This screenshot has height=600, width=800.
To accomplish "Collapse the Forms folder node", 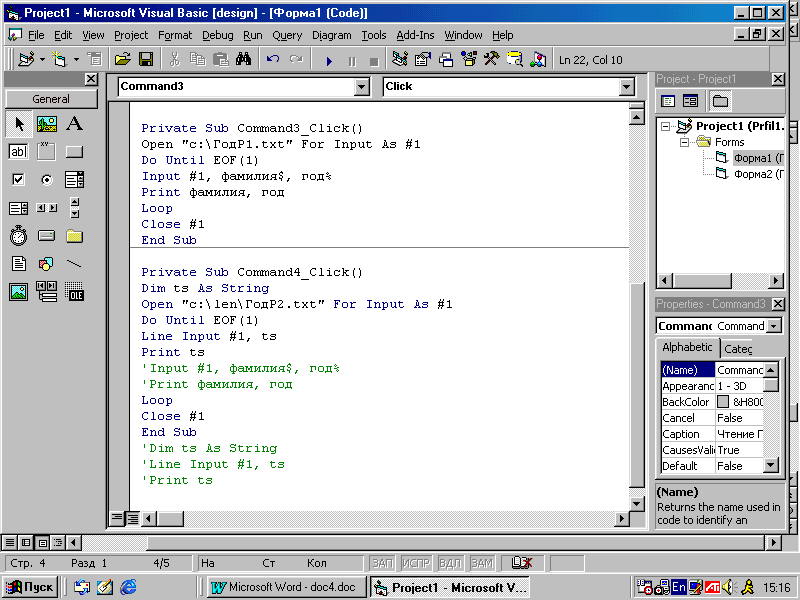I will pos(685,142).
